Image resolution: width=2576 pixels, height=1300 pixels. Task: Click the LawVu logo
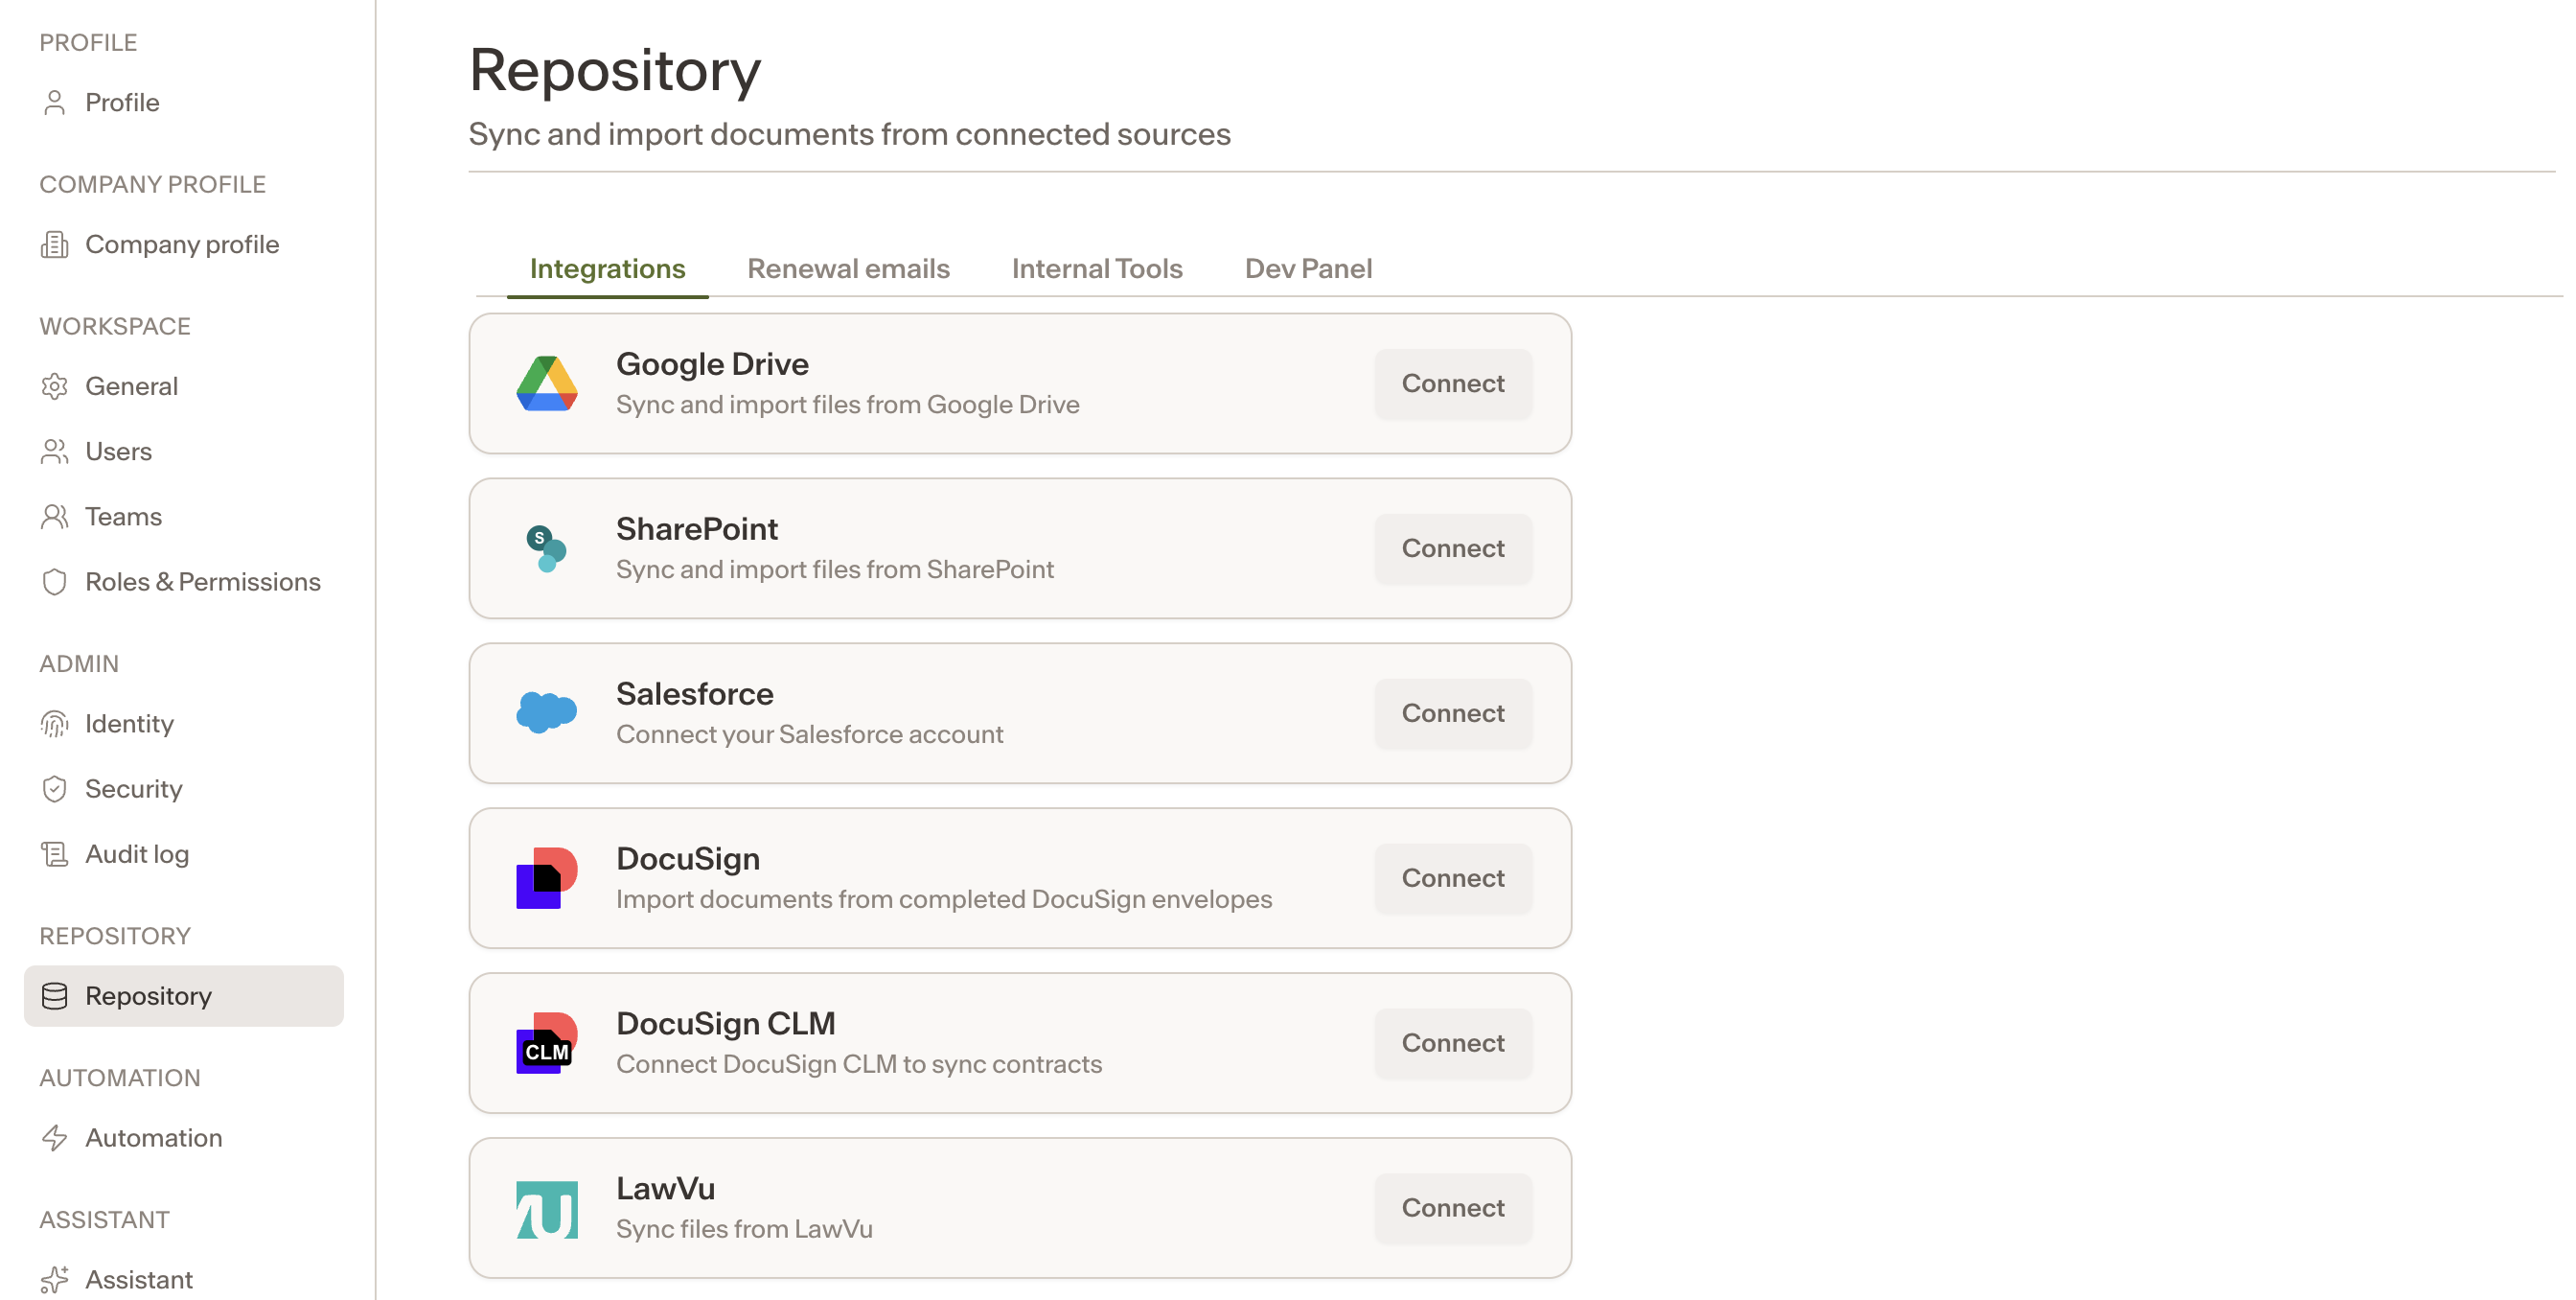pos(547,1210)
